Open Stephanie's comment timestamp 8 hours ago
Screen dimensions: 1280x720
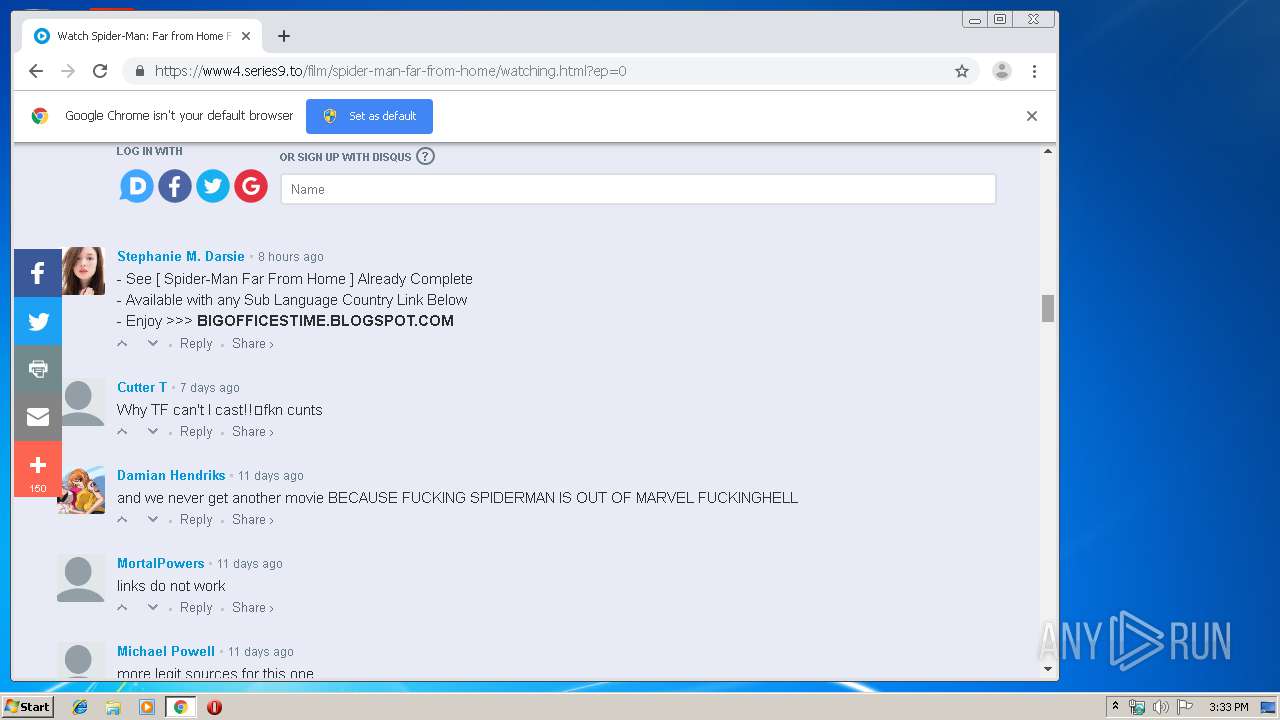pos(291,257)
